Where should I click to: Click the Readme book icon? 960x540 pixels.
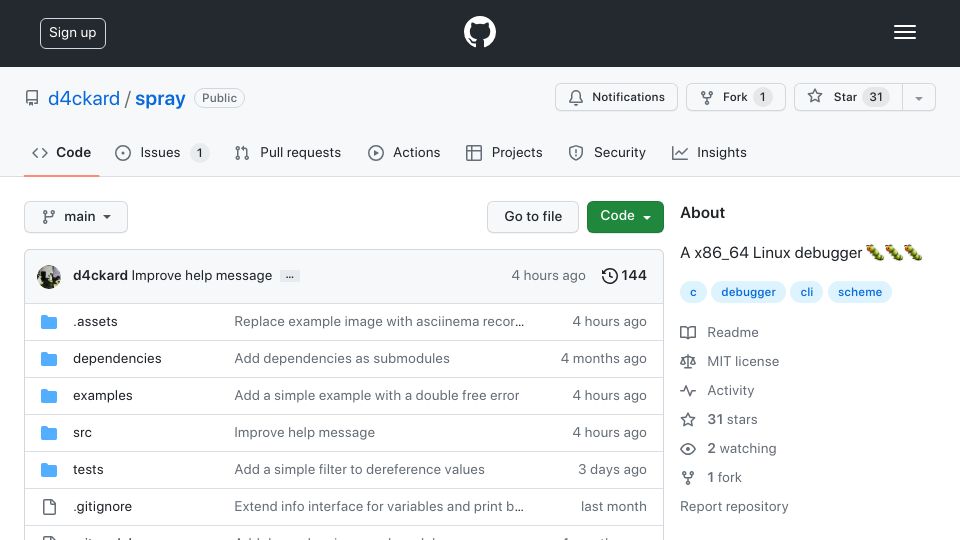[688, 332]
